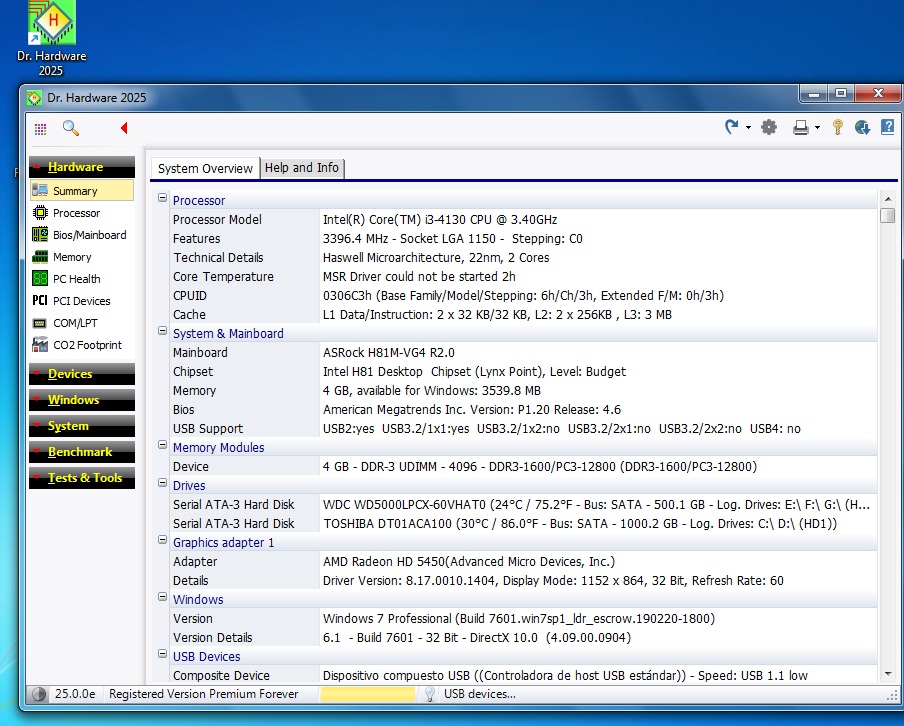This screenshot has width=904, height=726.
Task: Select the Processor Model row value
Action: pyautogui.click(x=440, y=220)
